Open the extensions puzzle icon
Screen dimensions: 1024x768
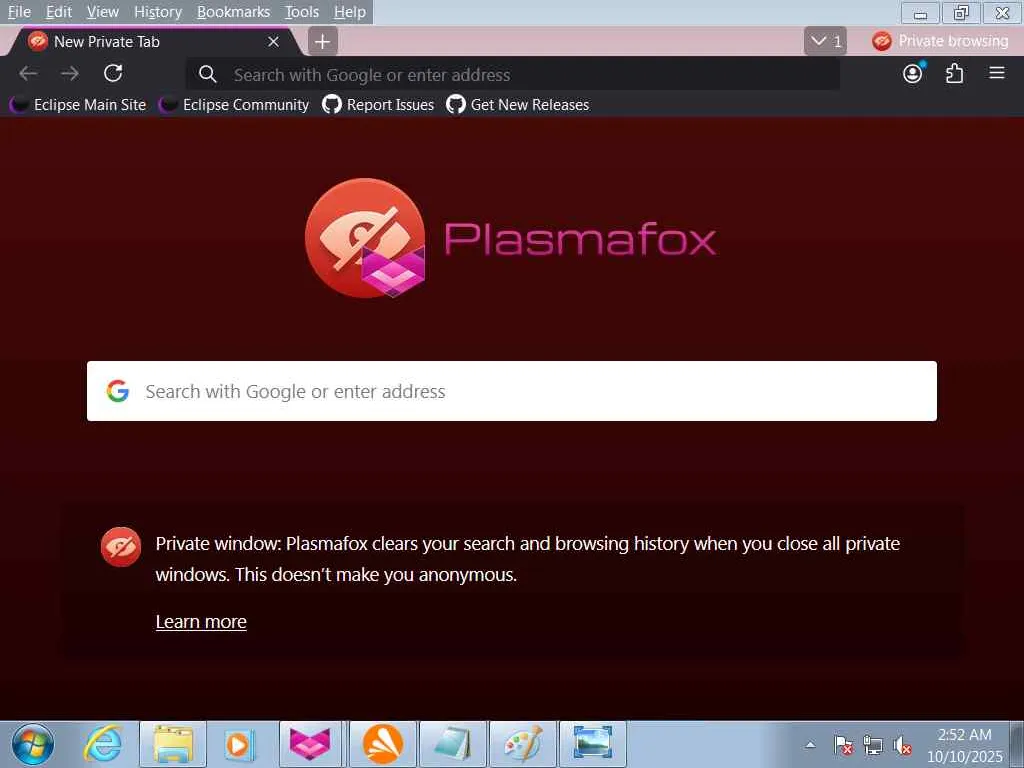point(955,73)
